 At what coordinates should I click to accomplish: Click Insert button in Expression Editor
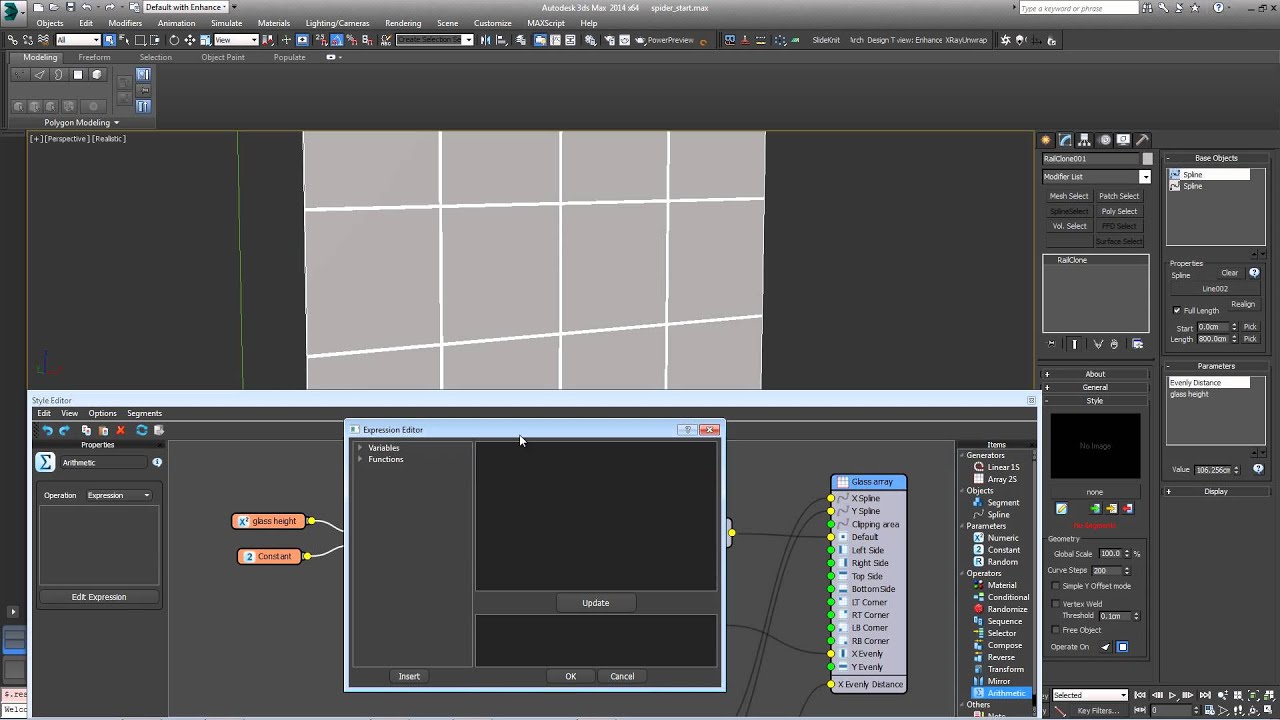coord(409,676)
